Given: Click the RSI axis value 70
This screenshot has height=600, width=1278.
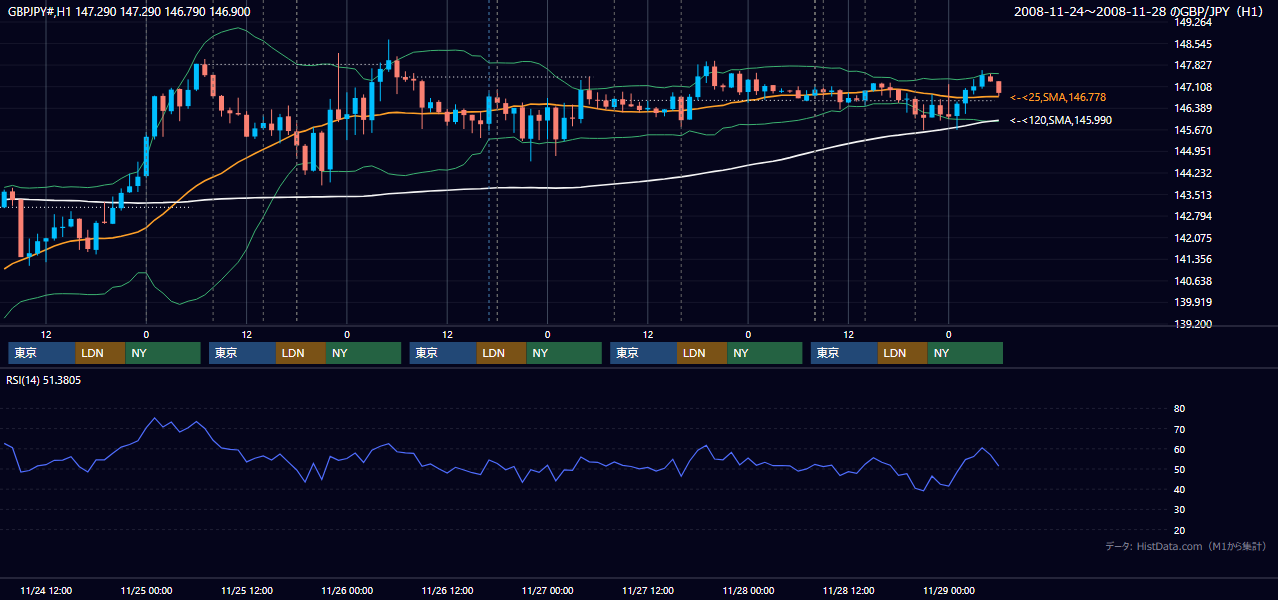Looking at the screenshot, I should click(x=1180, y=429).
